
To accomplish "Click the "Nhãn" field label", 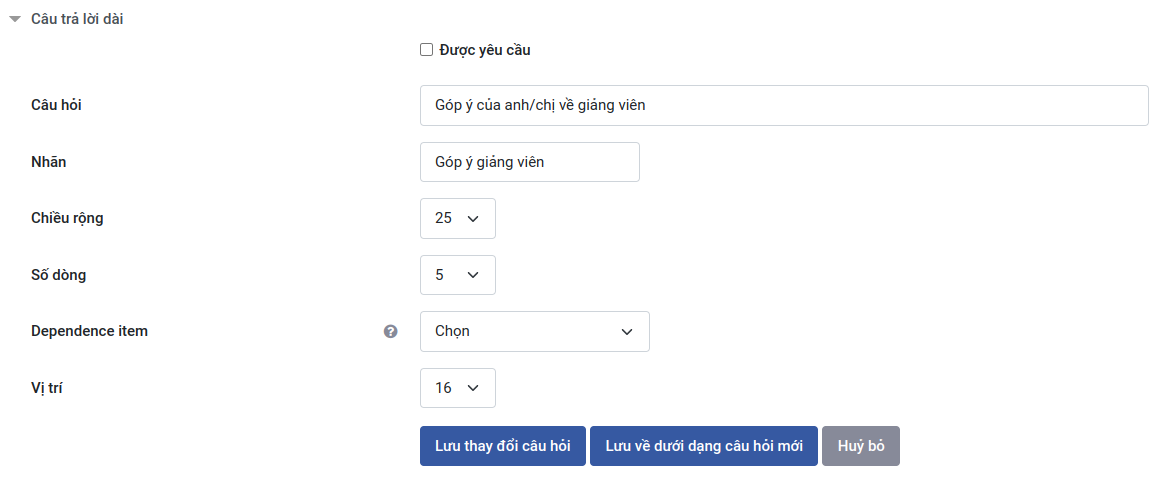I will 49,161.
